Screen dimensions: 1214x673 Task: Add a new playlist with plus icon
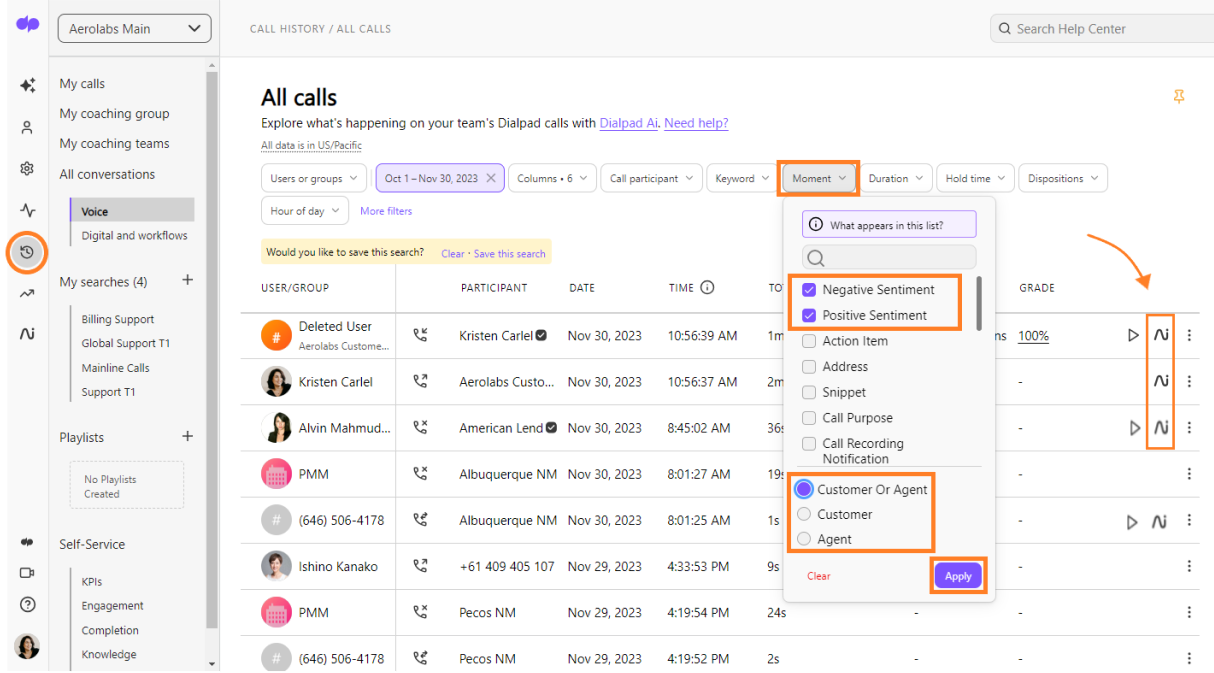tap(187, 437)
